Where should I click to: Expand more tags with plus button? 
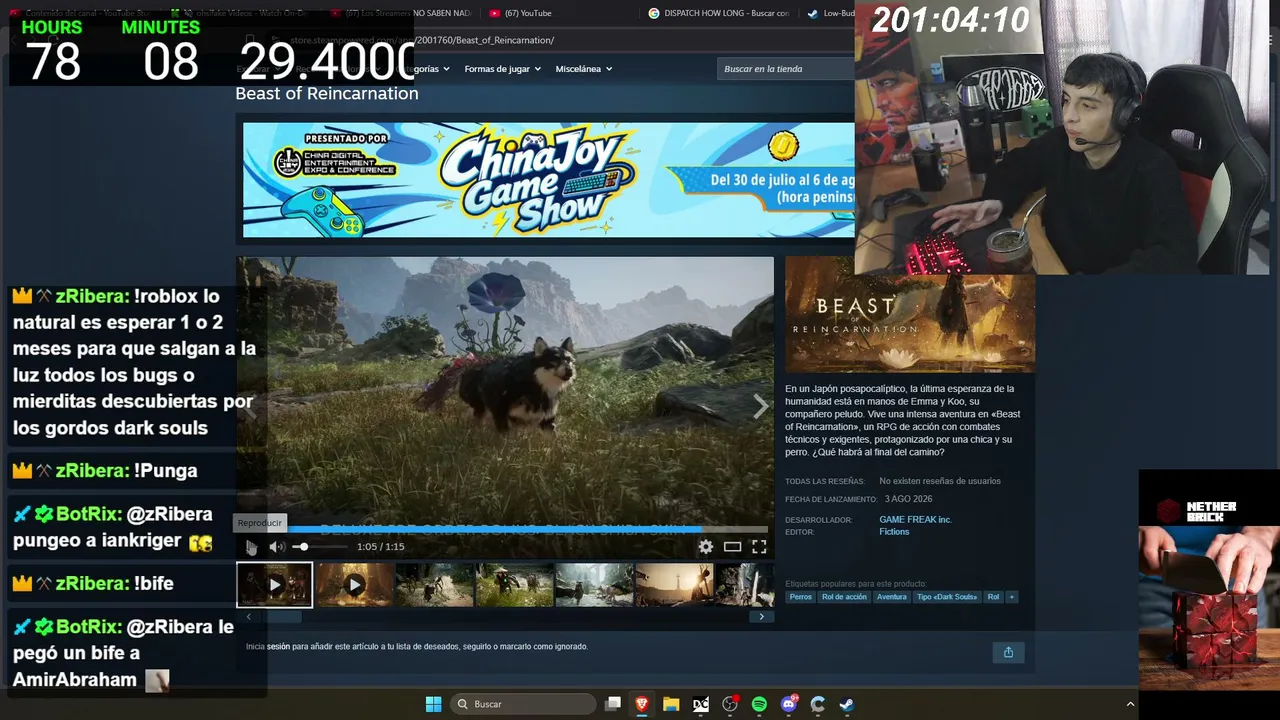point(1012,597)
